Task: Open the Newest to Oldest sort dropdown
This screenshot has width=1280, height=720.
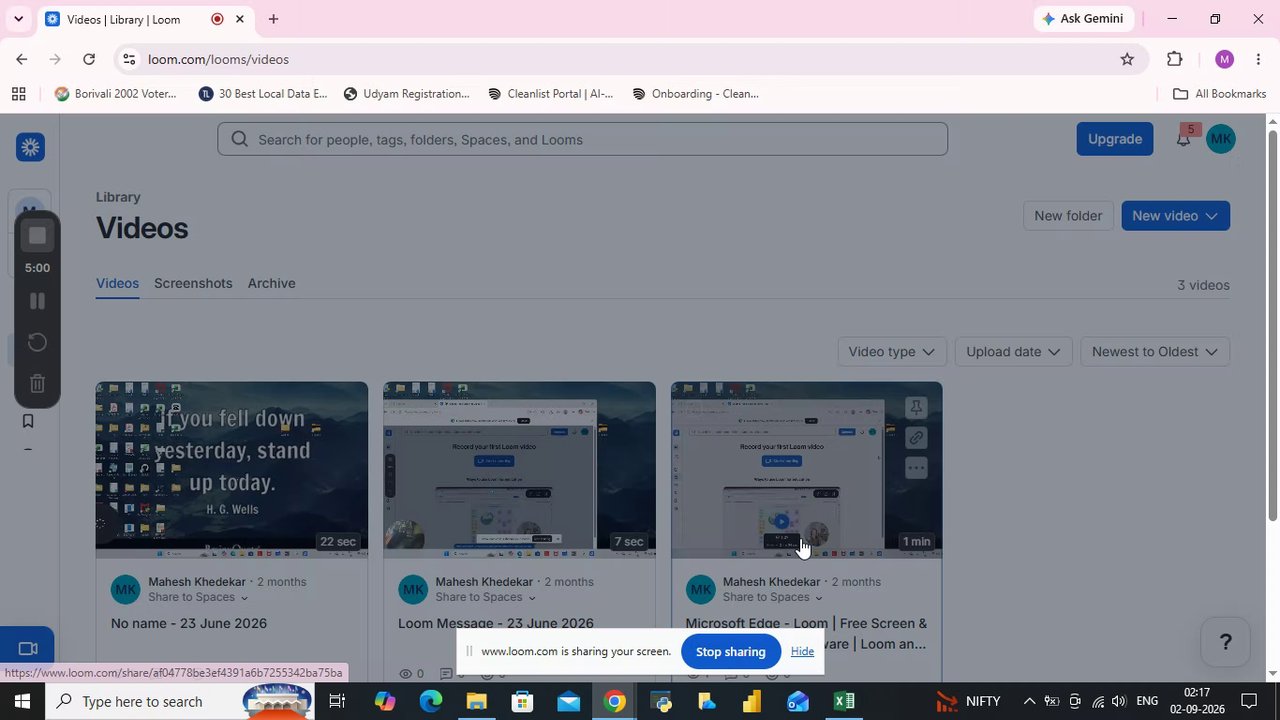Action: point(1154,352)
